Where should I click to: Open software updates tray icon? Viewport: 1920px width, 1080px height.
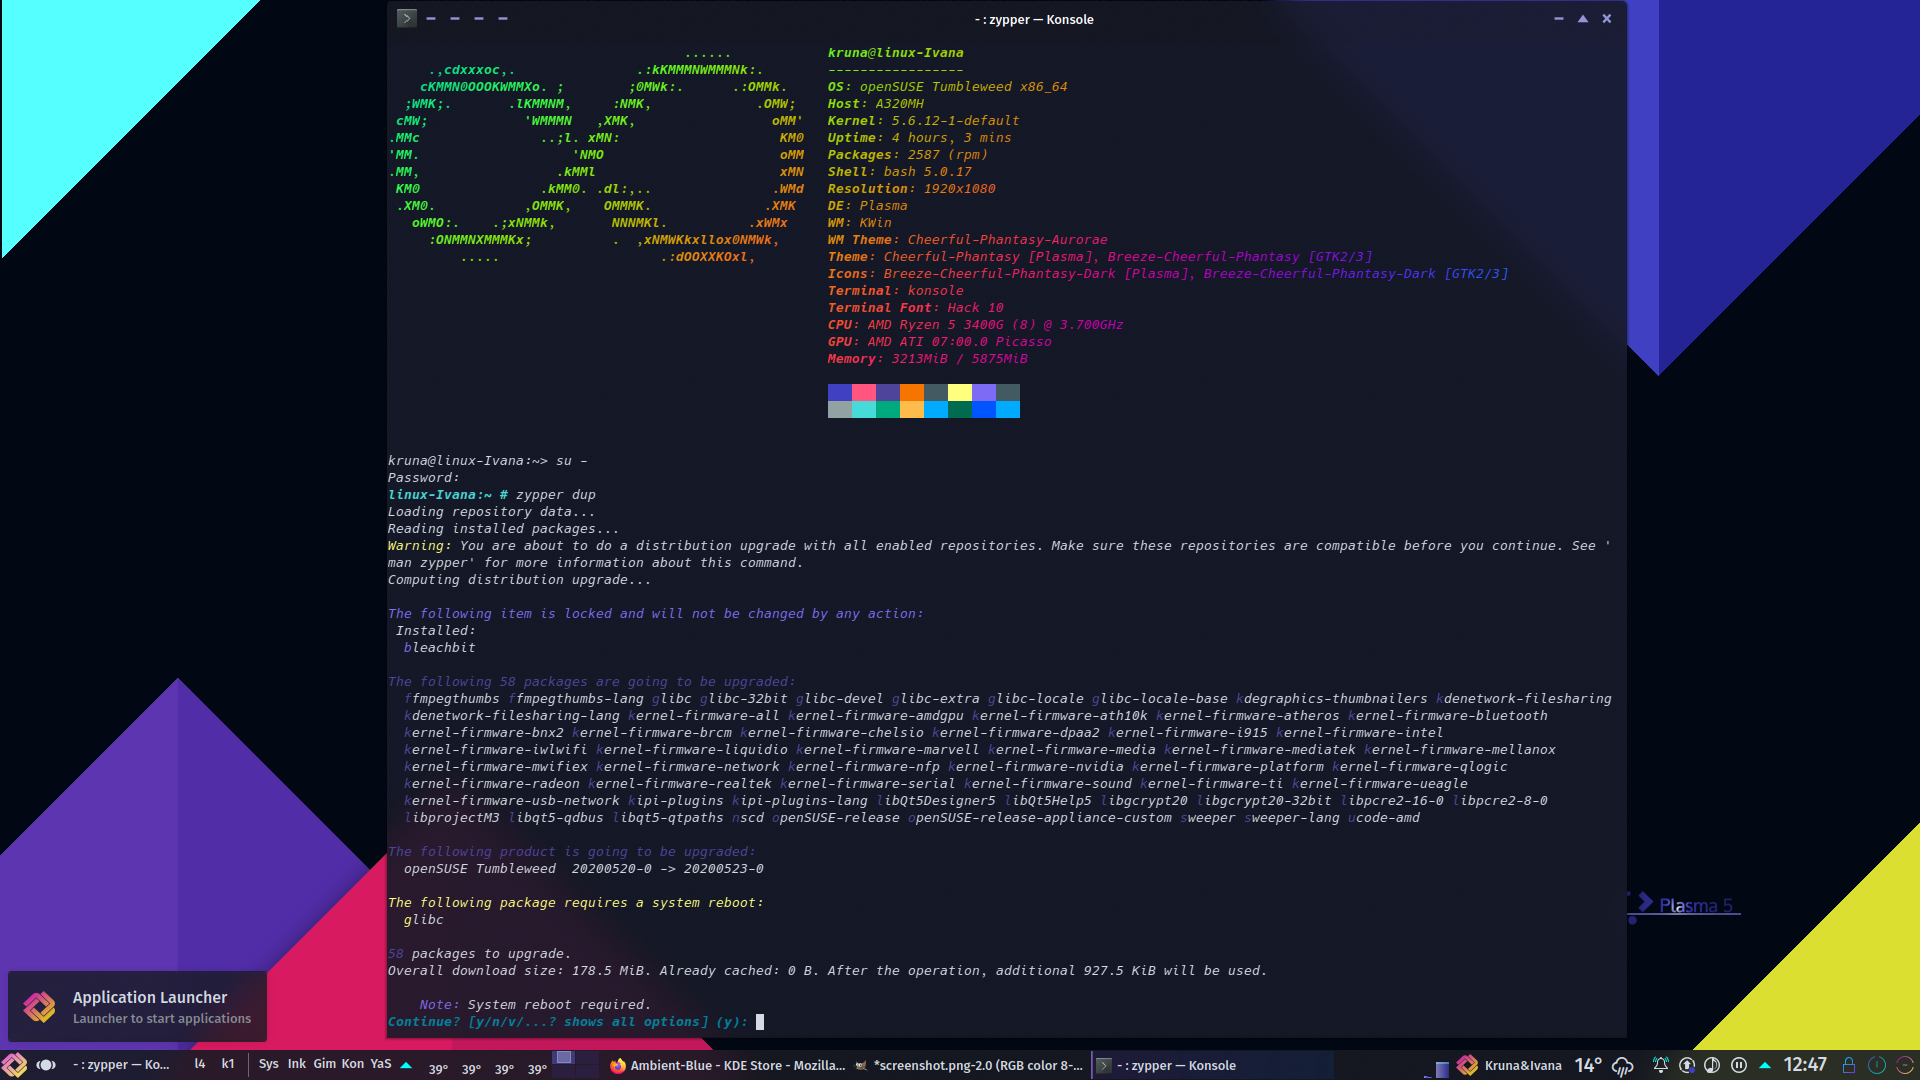1687,1066
